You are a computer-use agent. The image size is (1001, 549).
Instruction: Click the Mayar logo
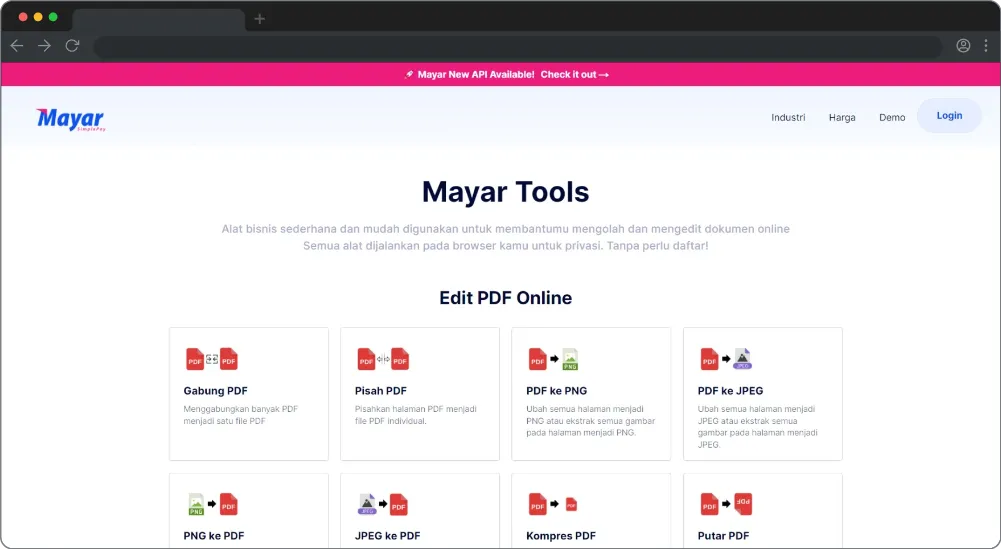coord(71,119)
